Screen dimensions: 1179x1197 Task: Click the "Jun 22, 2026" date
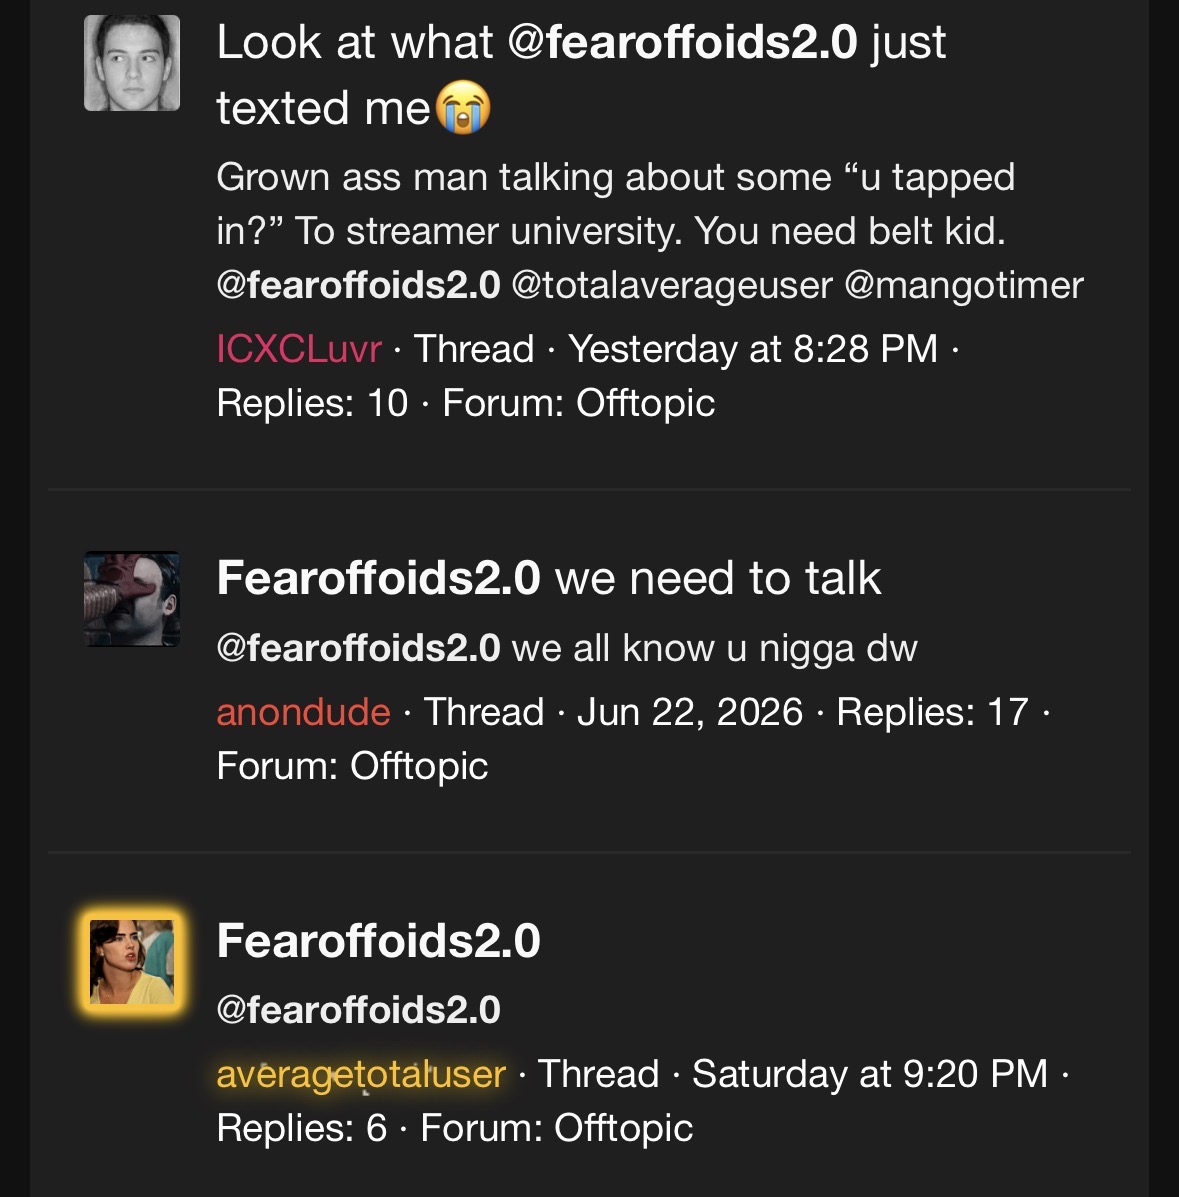(x=690, y=712)
